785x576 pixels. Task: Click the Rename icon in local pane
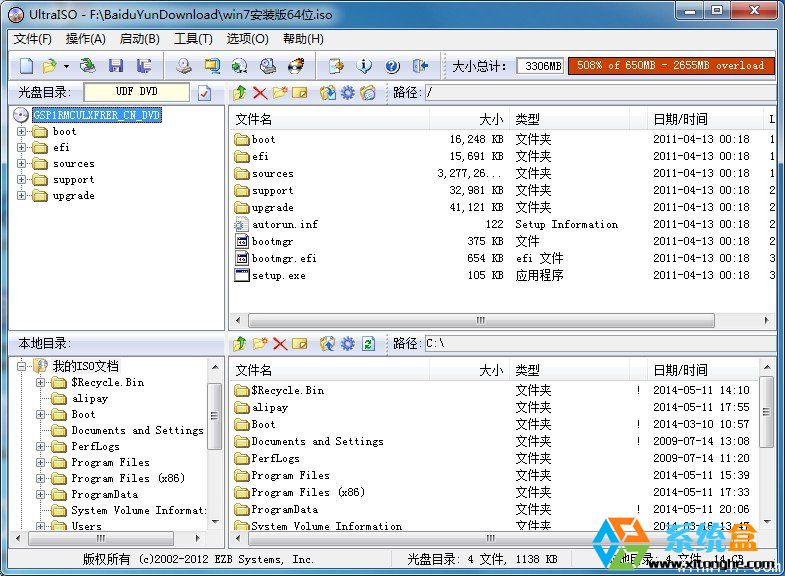coord(299,344)
